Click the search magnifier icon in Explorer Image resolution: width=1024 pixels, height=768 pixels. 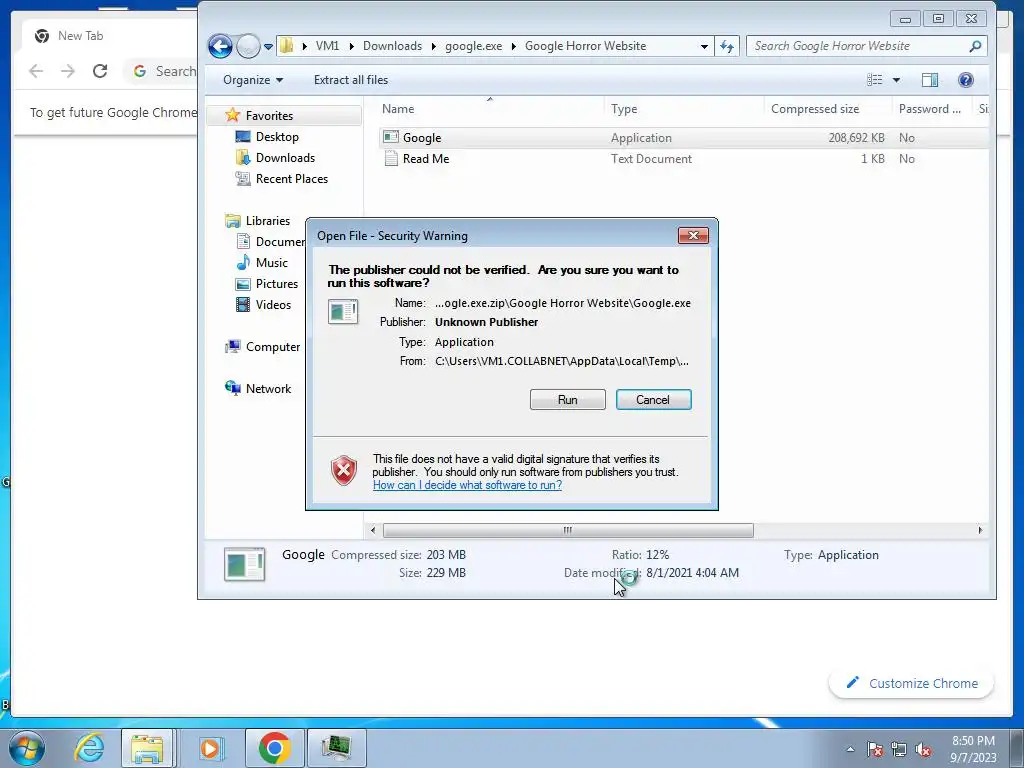click(975, 46)
